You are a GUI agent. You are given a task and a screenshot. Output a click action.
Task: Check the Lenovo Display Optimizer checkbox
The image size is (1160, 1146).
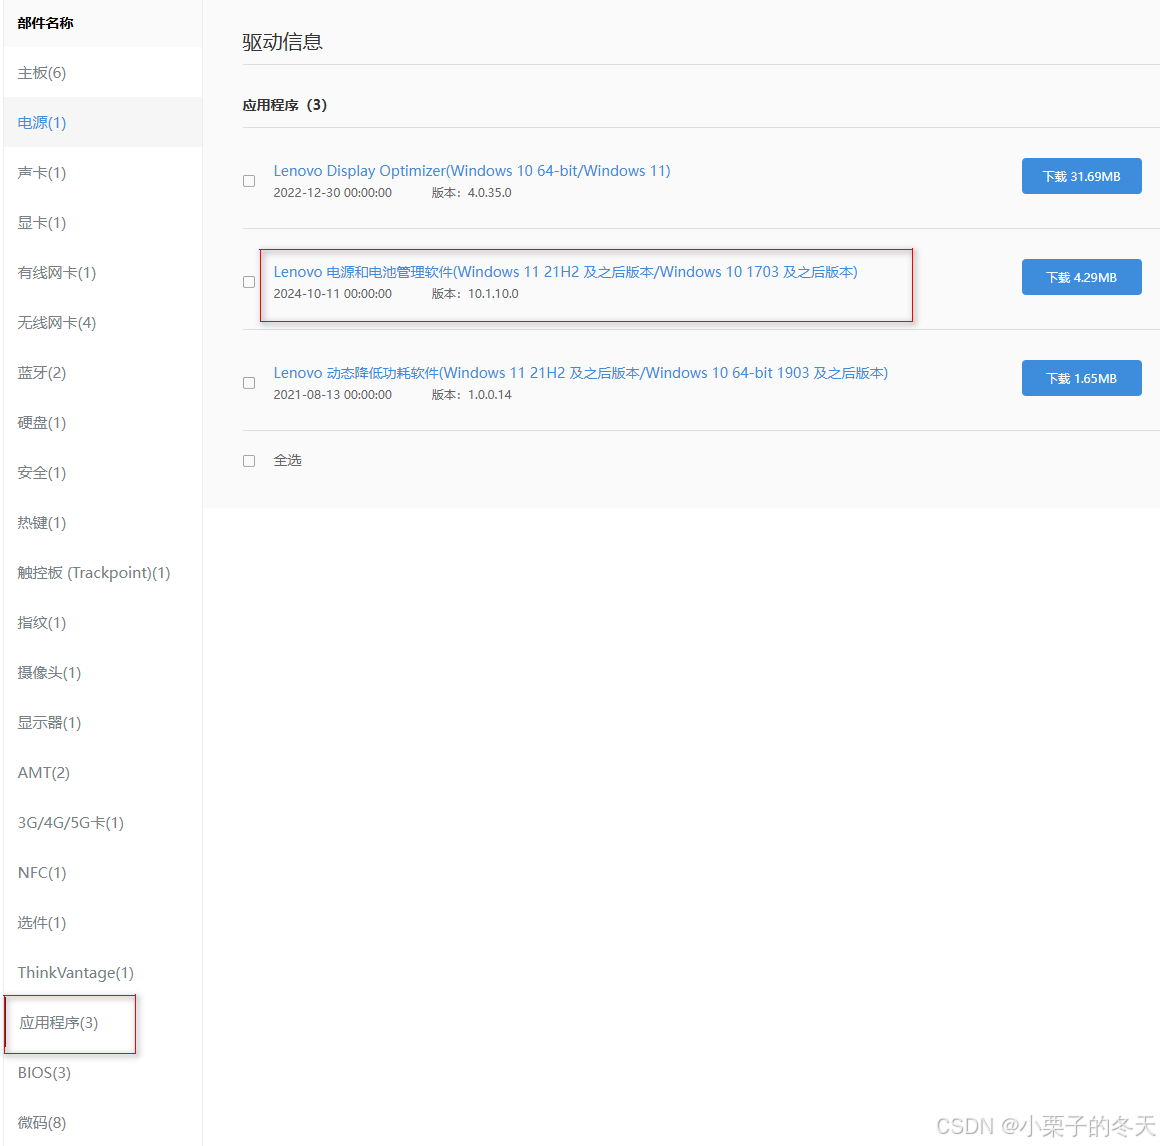pyautogui.click(x=249, y=181)
